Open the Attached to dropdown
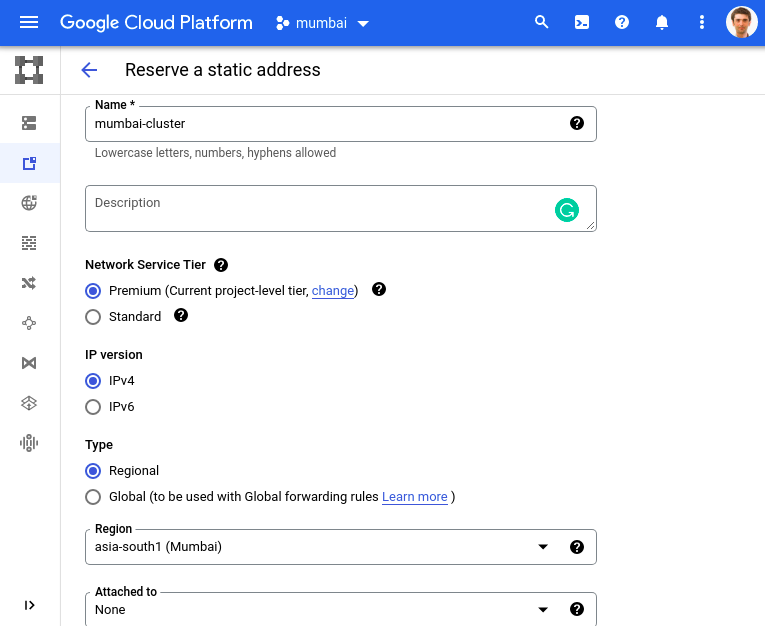Screen dimensions: 765x626 click(x=341, y=609)
